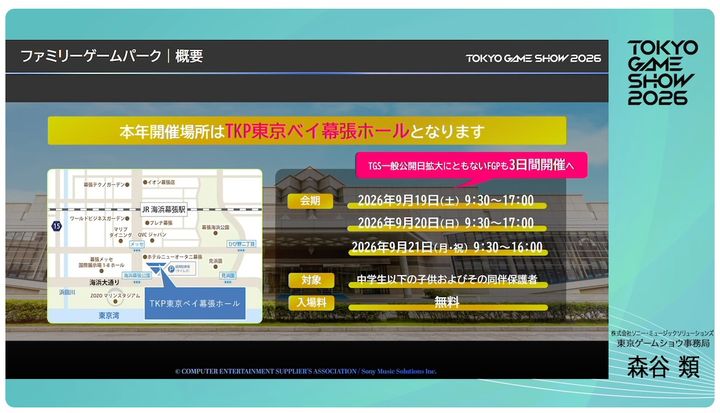The width and height of the screenshot is (720, 413).
Task: Click the マリブ ダイニング label on the map
Action: (x=121, y=232)
